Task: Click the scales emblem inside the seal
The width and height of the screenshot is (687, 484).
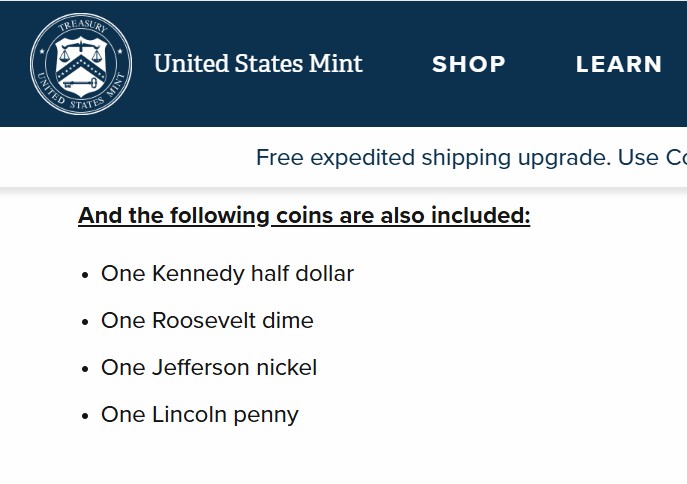Action: point(81,53)
